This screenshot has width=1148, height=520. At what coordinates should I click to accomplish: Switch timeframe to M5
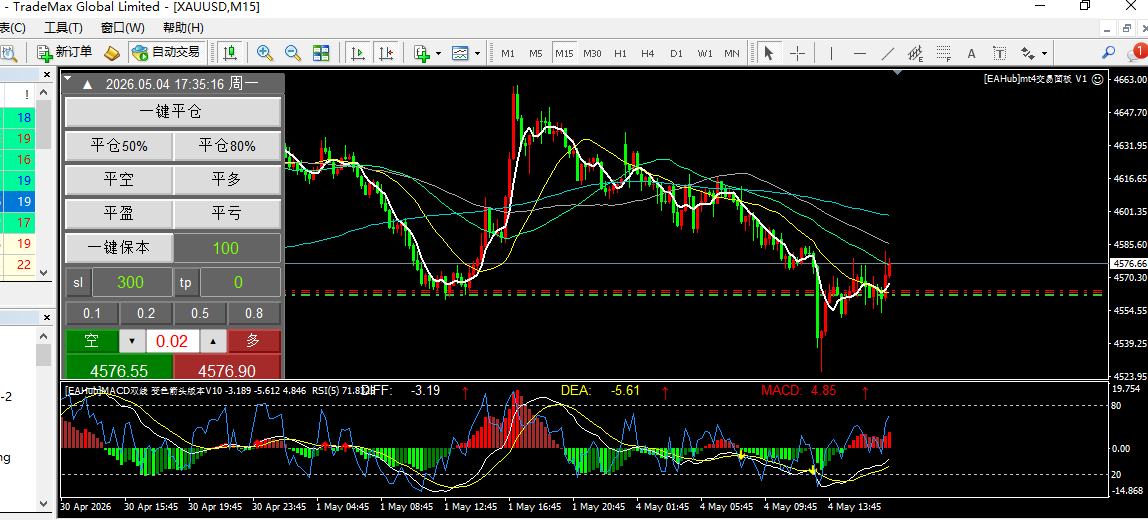536,53
